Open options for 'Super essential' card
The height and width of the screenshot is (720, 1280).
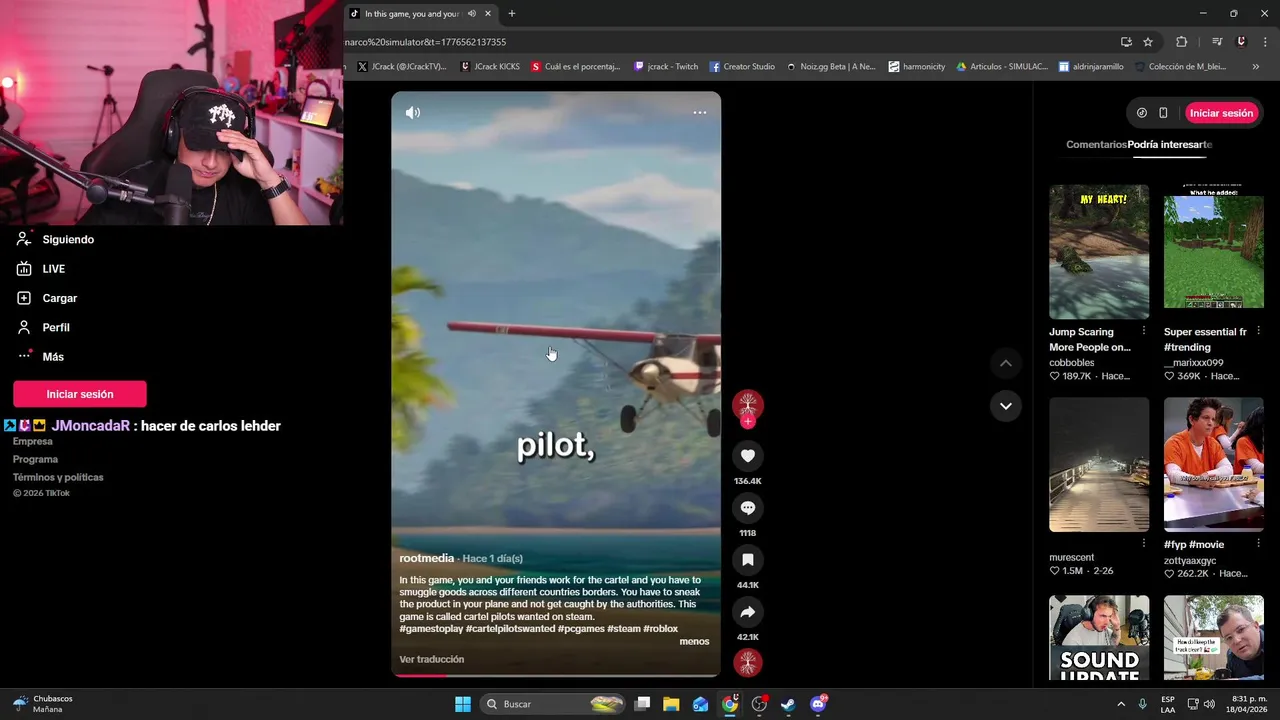tap(1259, 331)
